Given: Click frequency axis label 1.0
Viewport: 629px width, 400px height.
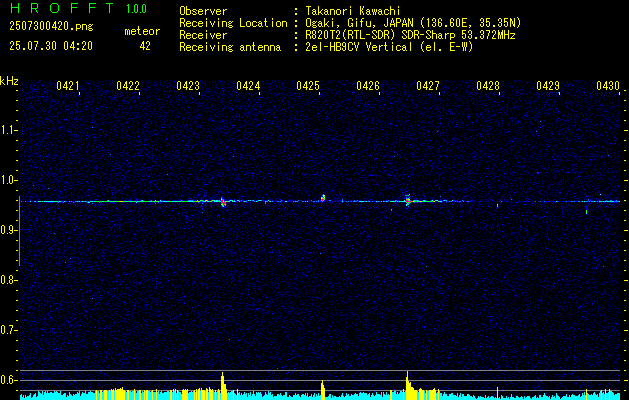Looking at the screenshot, I should tap(8, 180).
